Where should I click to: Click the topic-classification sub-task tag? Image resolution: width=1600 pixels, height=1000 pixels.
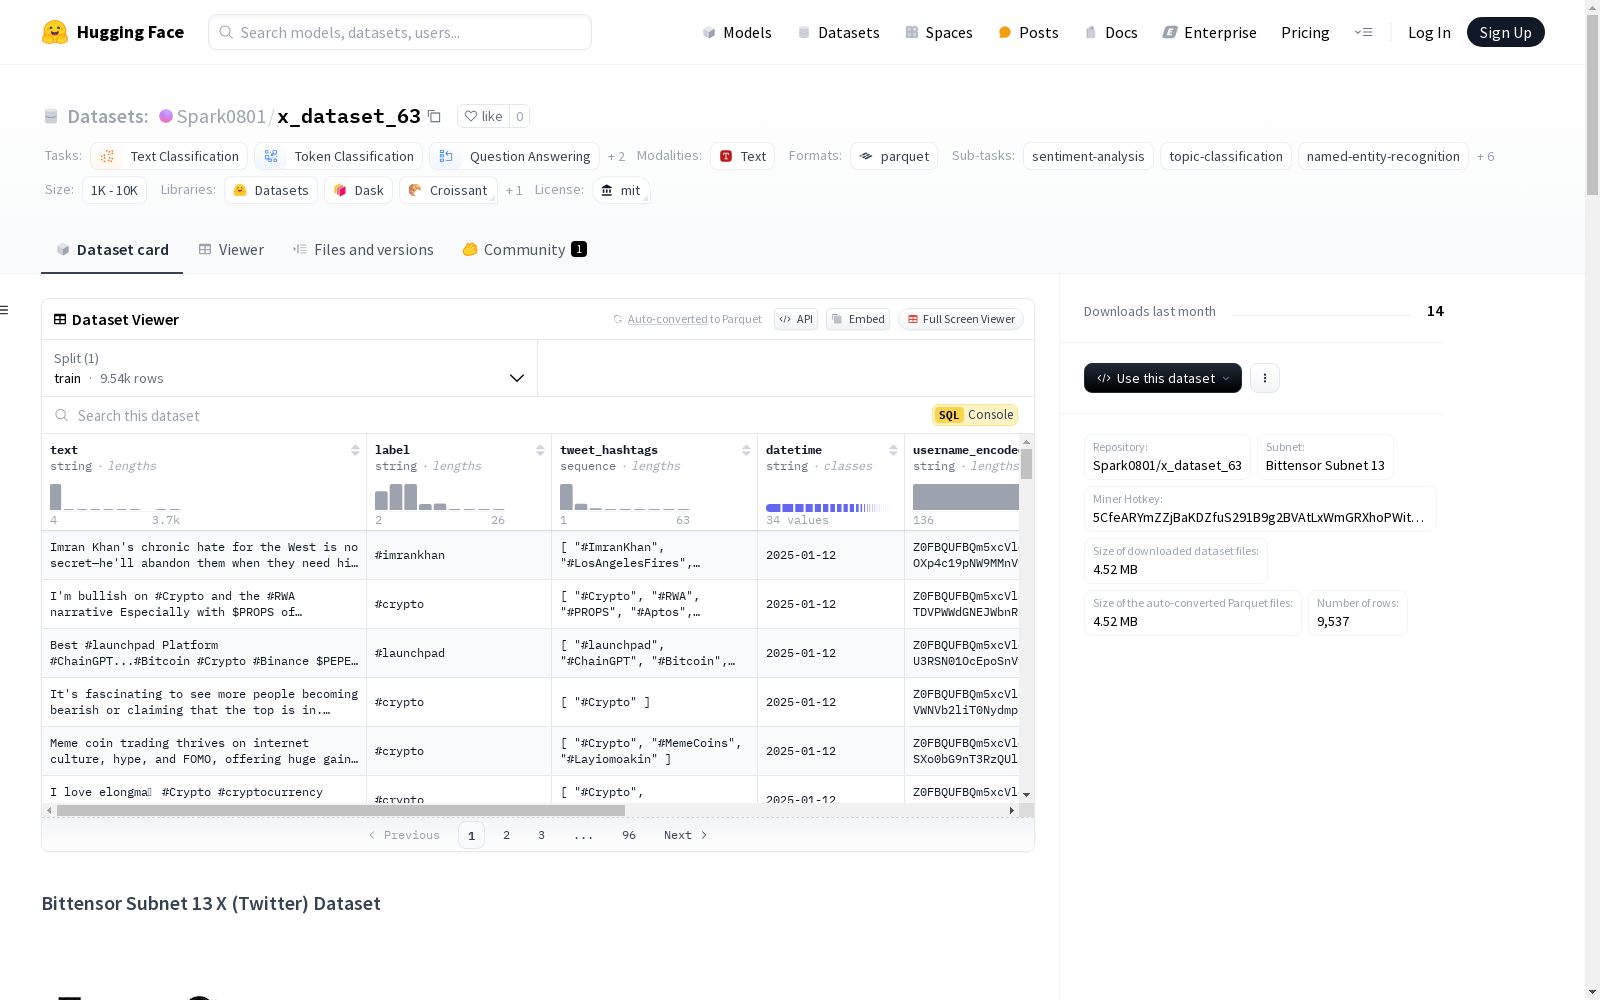1226,156
